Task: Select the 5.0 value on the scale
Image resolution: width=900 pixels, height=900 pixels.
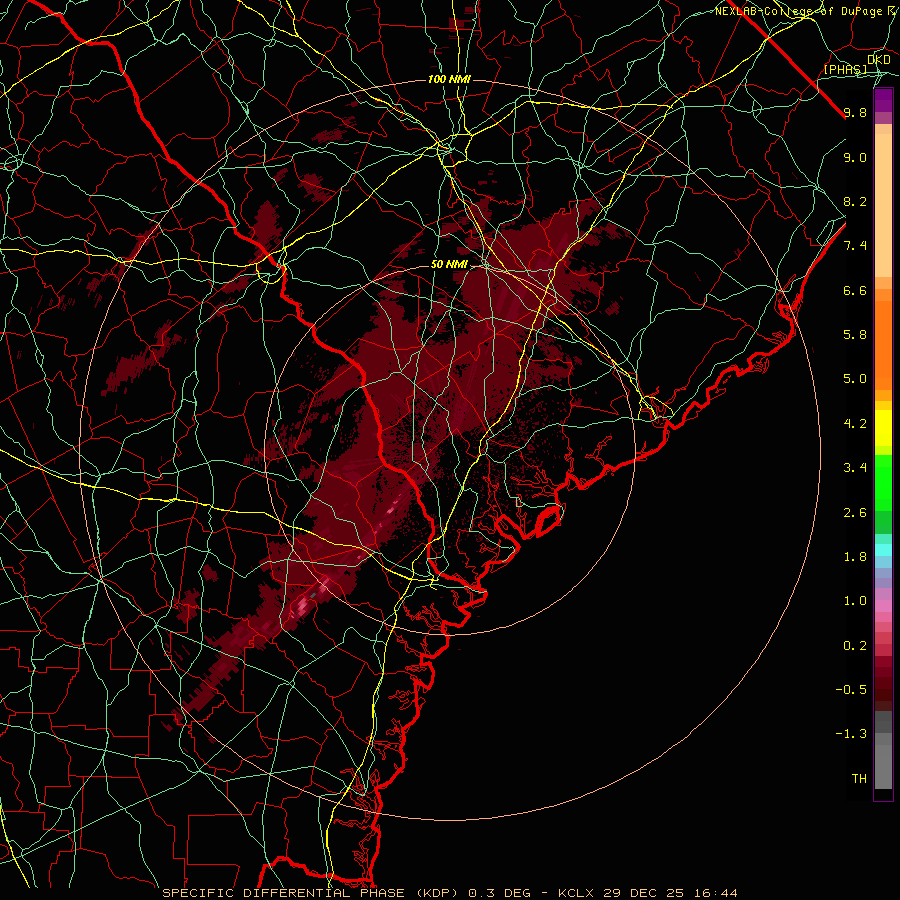Action: point(855,379)
